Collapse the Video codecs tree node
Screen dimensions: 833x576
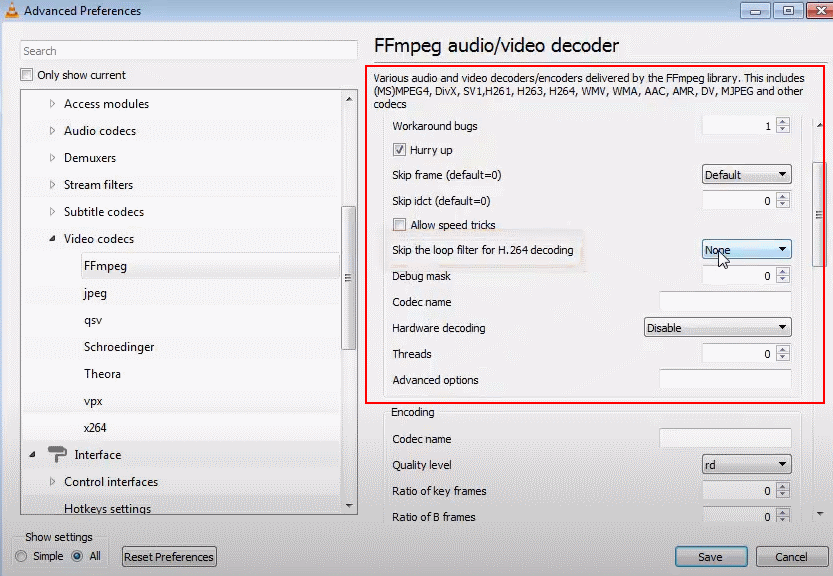[53, 239]
